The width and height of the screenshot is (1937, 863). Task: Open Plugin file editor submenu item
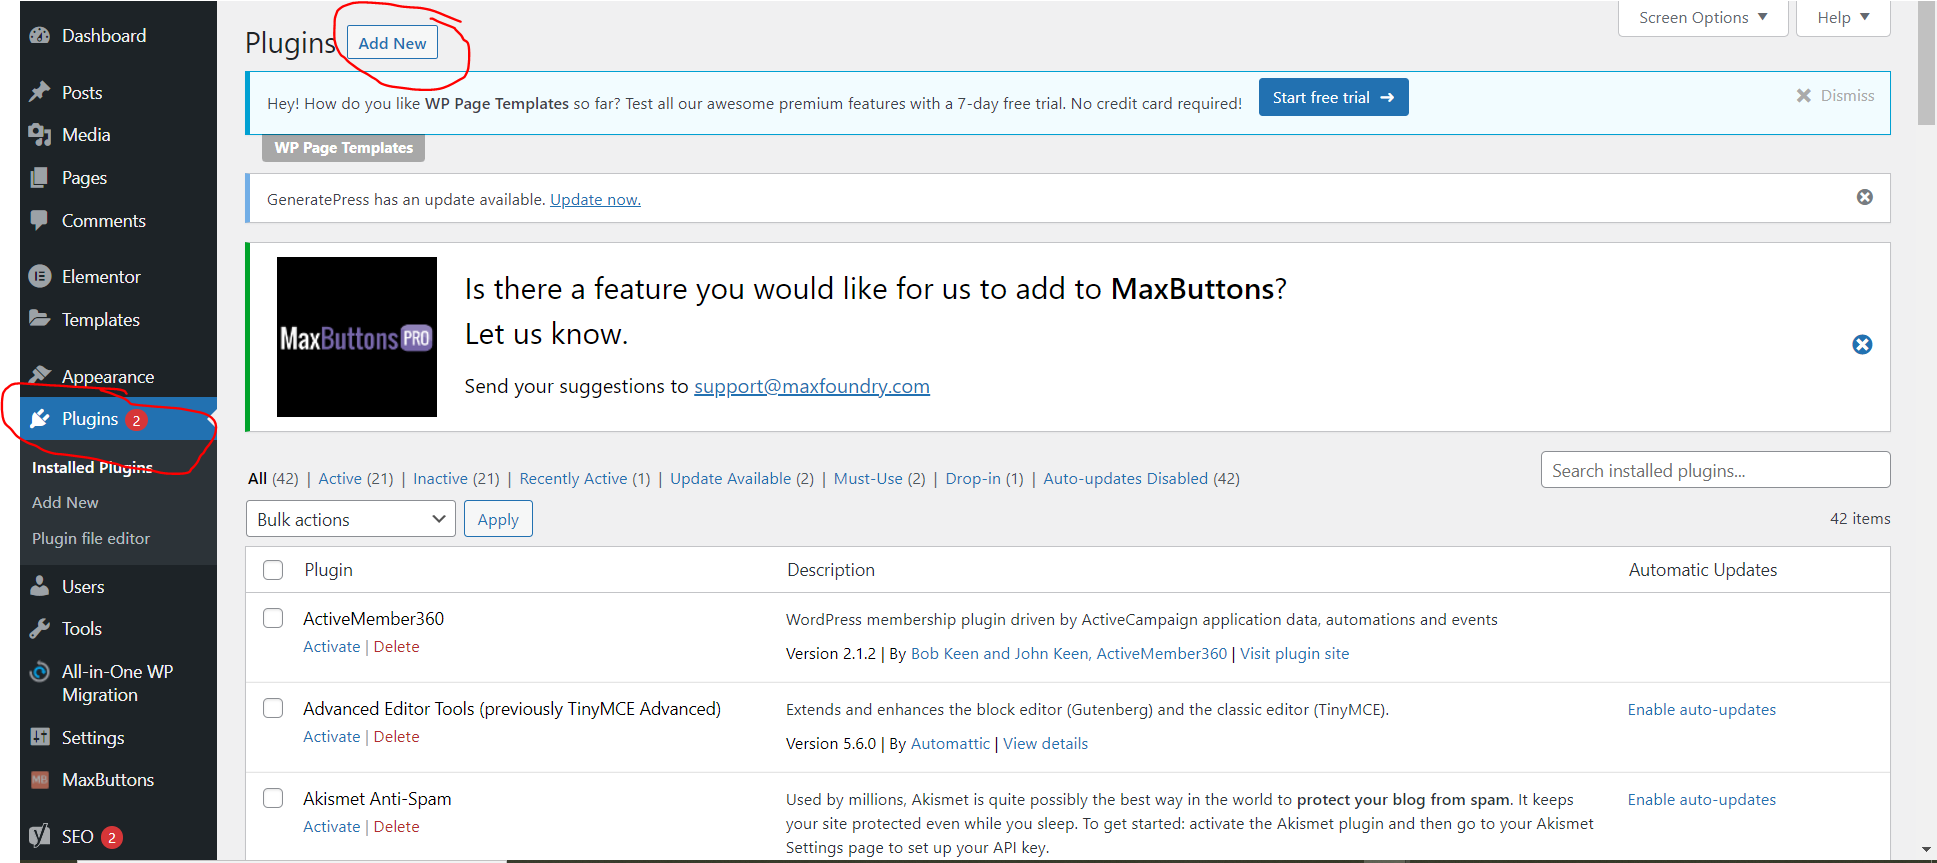(x=91, y=538)
